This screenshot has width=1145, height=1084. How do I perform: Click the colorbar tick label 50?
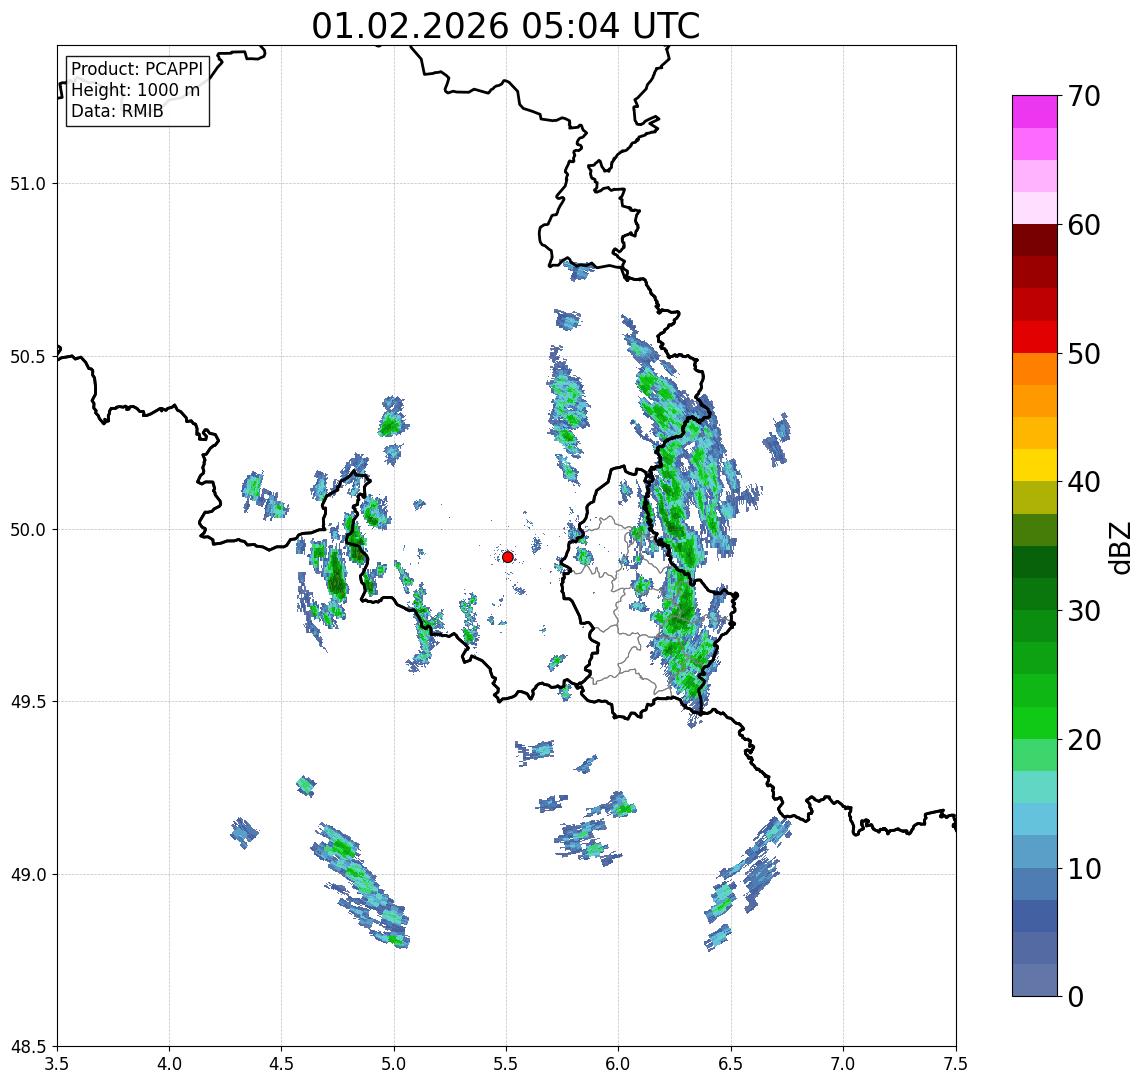point(1084,354)
